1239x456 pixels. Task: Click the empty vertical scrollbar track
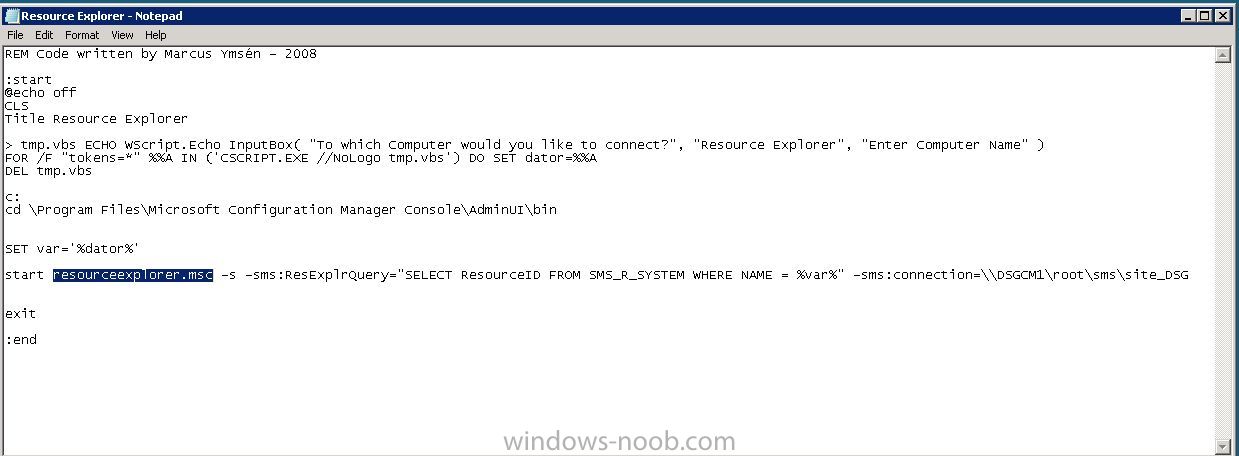(1223, 250)
